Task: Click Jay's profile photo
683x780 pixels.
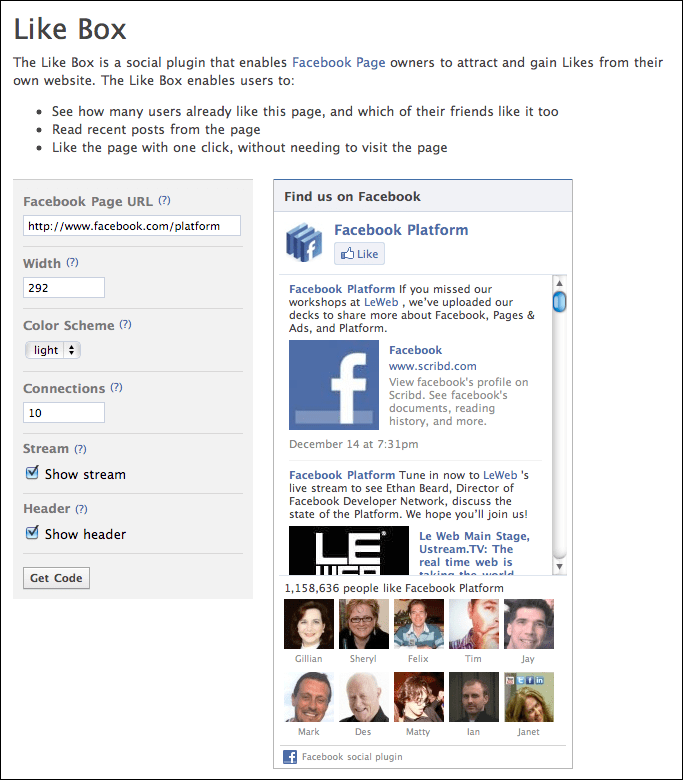Action: tap(529, 624)
